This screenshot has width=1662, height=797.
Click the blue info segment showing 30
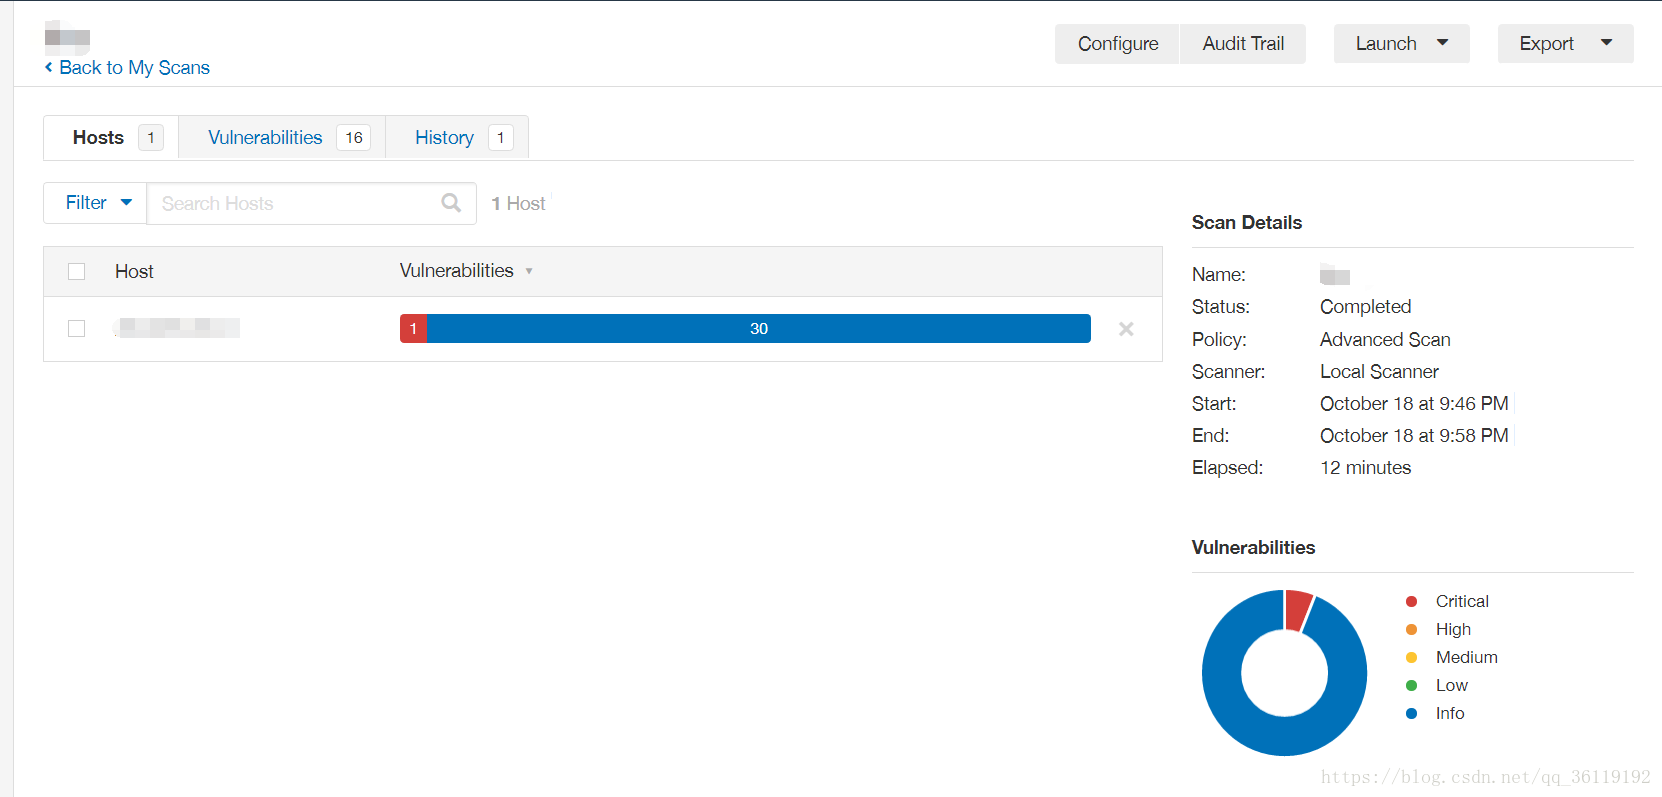click(759, 329)
